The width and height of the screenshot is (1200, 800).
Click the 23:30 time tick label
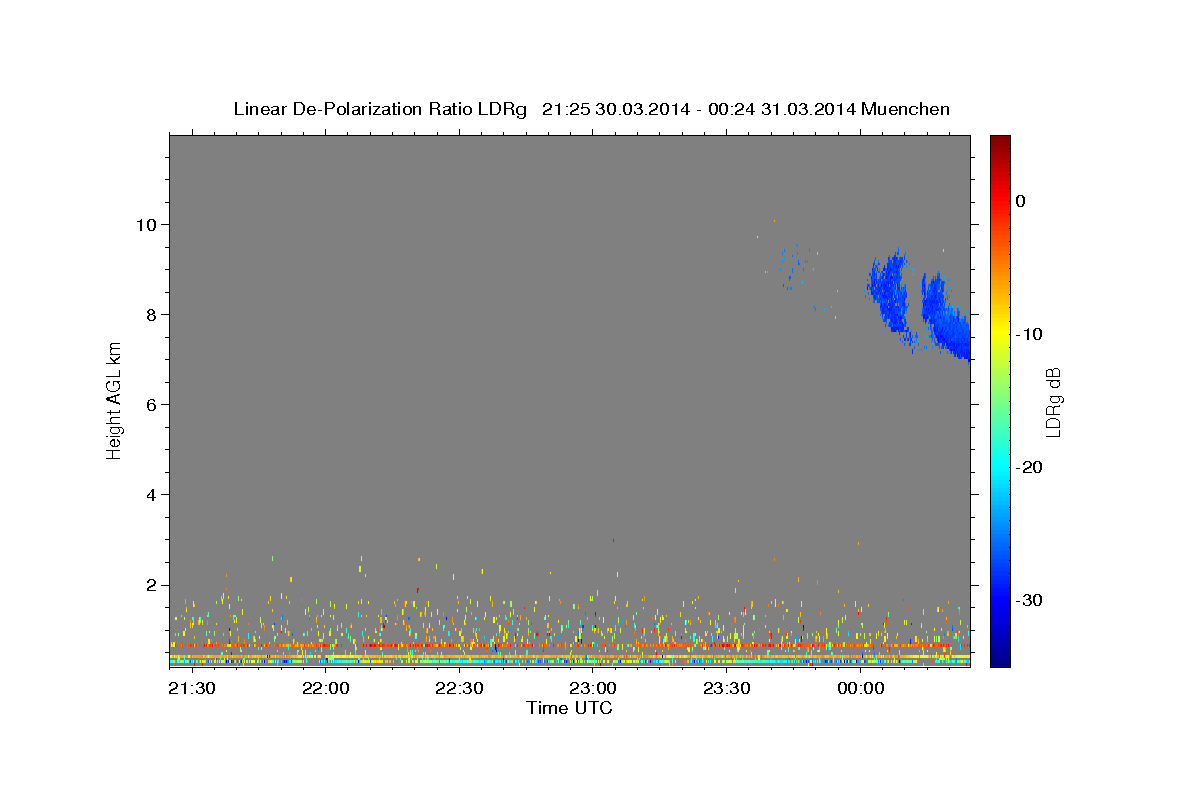pos(727,689)
